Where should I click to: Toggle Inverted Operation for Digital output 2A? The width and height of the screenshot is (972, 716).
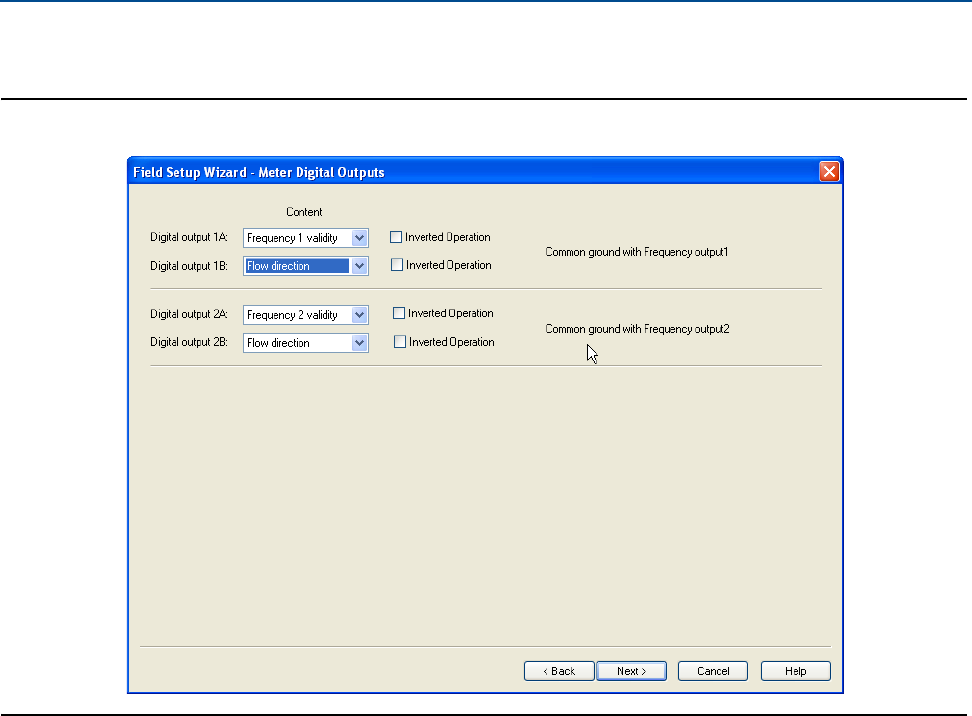[400, 314]
